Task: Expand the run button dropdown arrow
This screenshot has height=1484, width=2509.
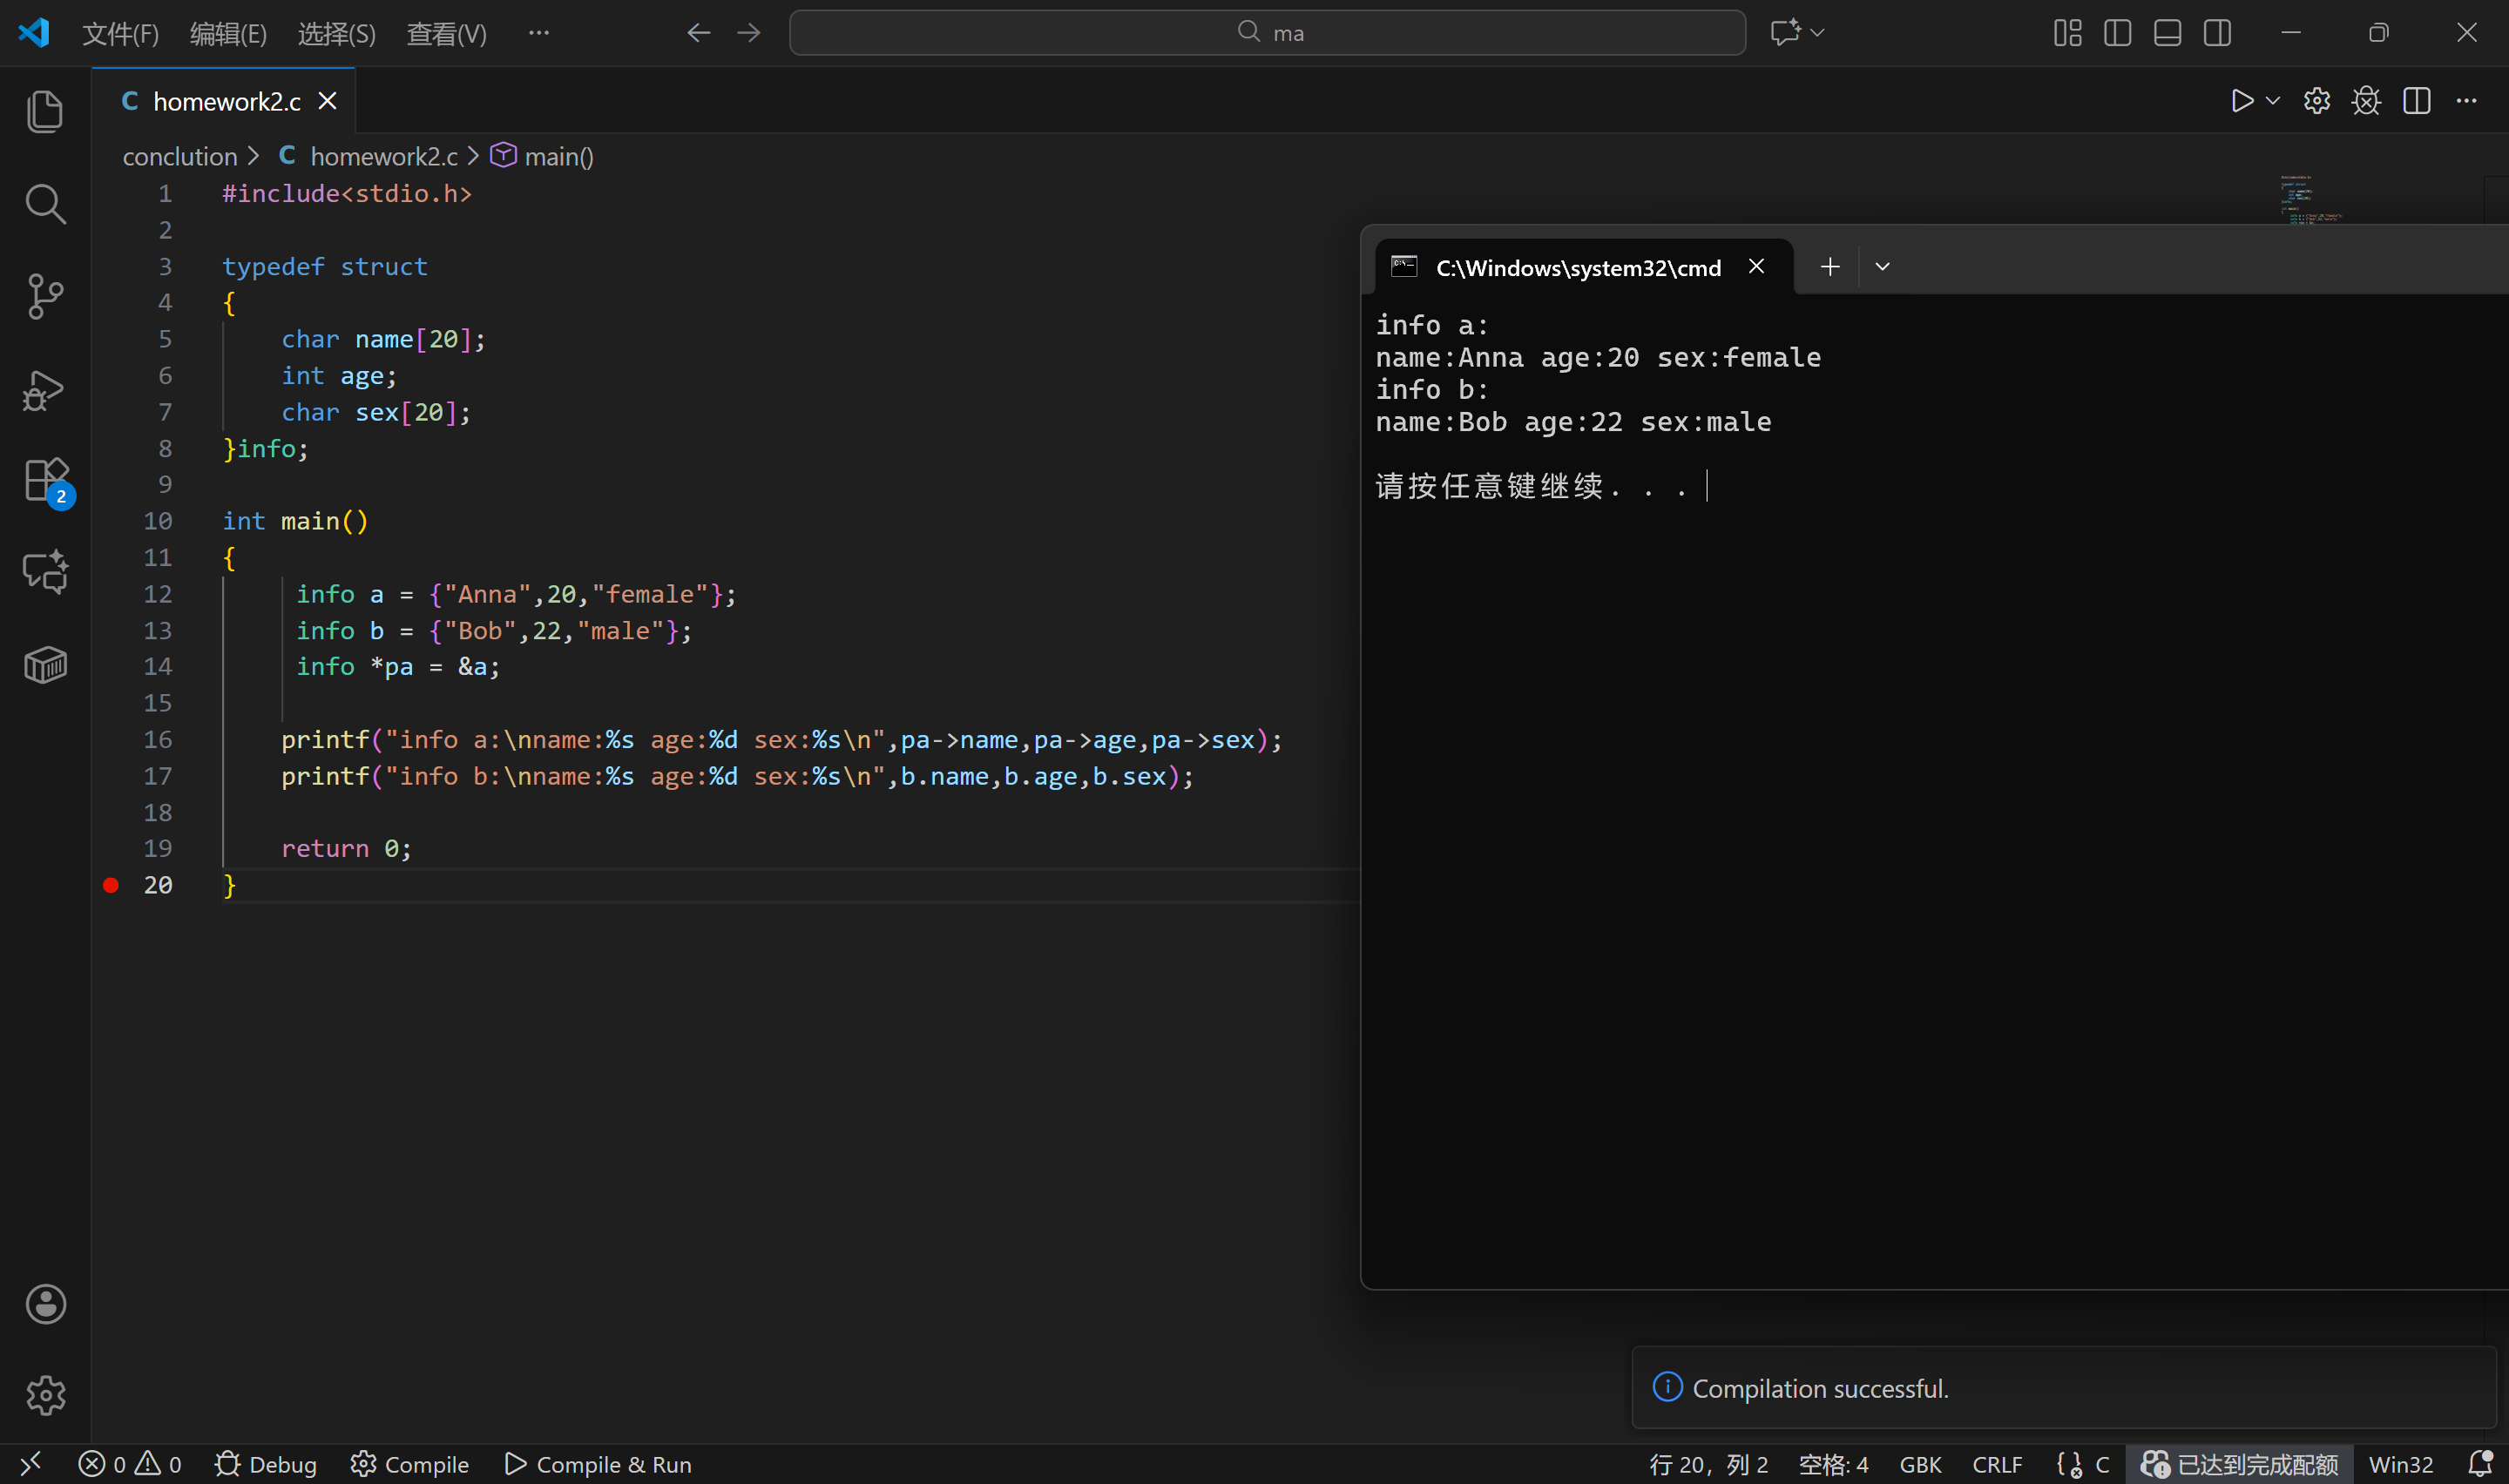Action: [2273, 101]
